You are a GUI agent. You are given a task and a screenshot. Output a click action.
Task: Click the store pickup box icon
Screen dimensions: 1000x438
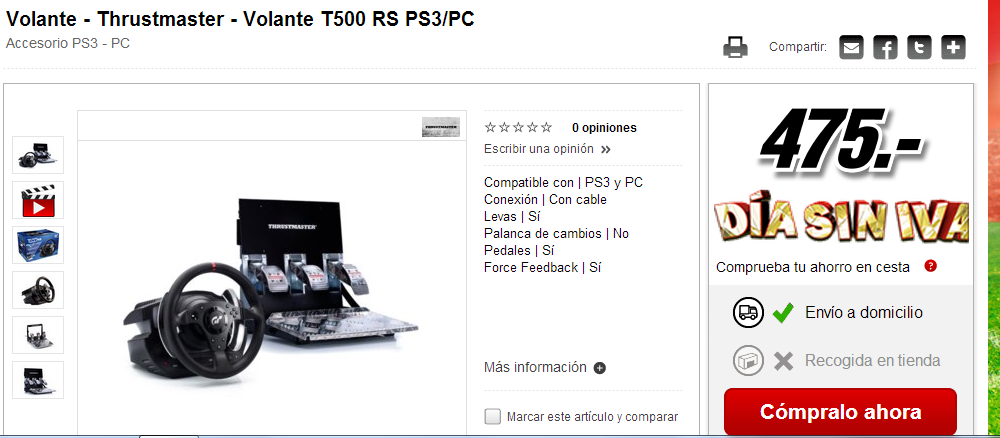coord(748,361)
